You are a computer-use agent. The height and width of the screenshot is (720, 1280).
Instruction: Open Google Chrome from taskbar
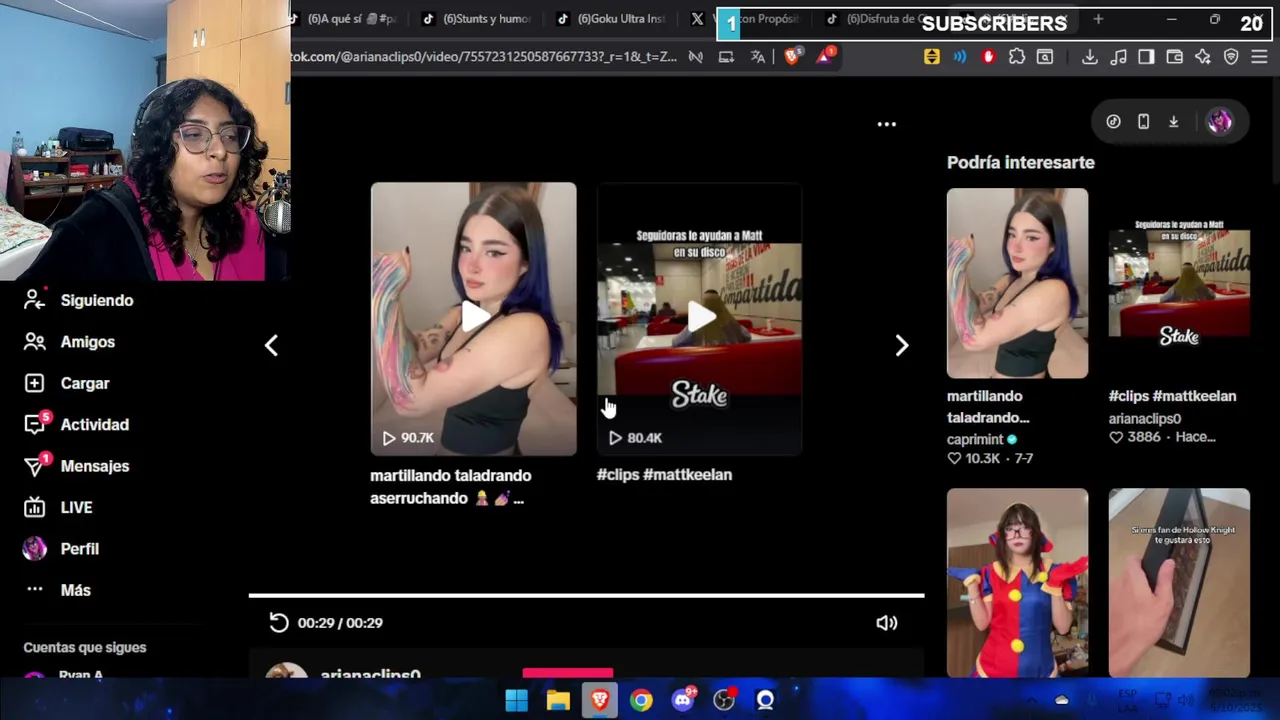(641, 700)
